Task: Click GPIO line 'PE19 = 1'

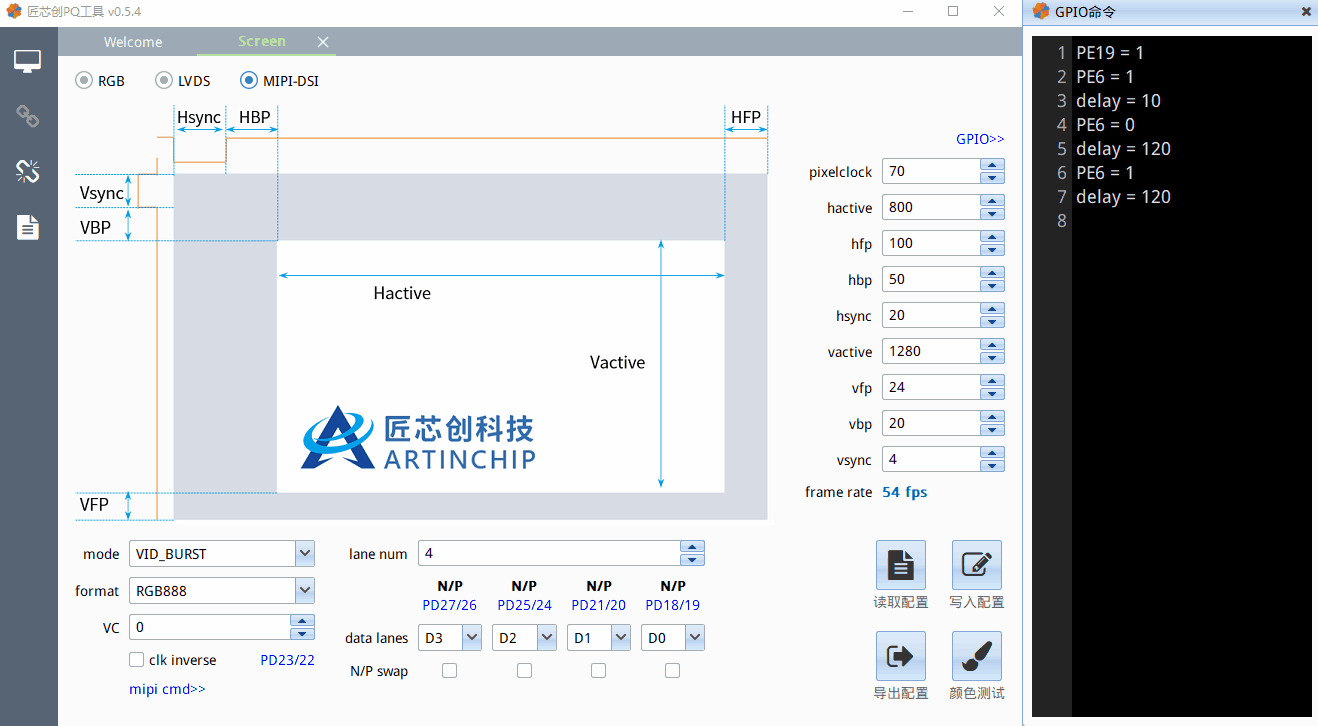Action: [1110, 52]
